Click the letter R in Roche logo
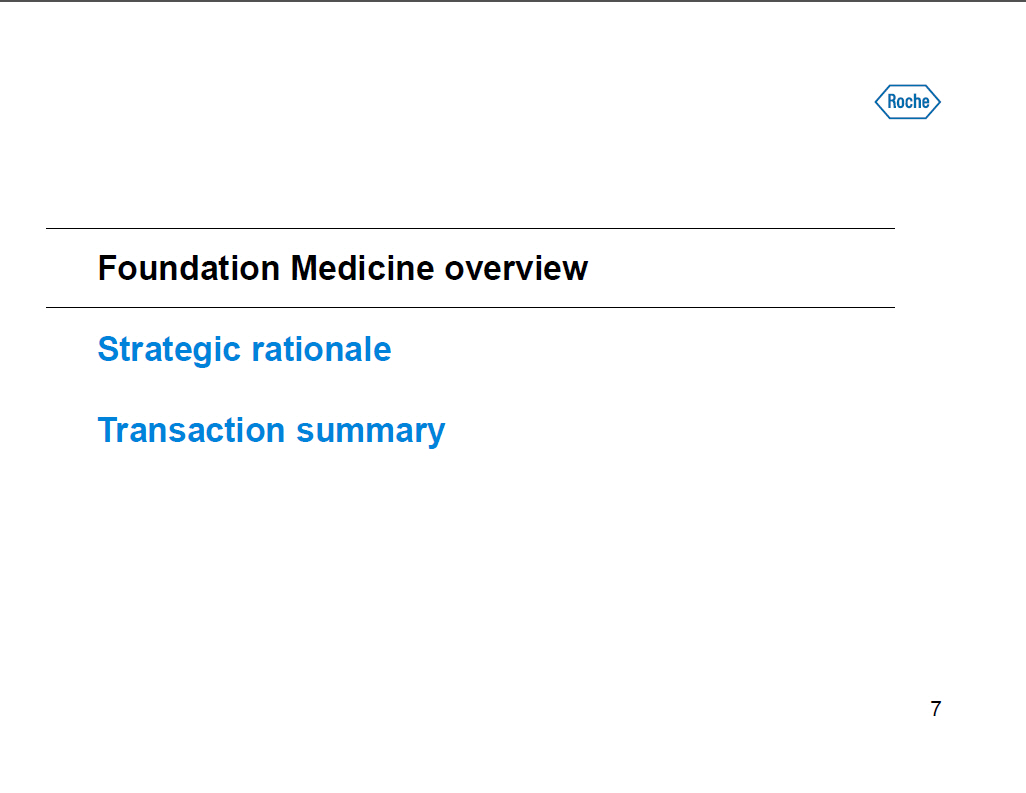Image resolution: width=1026 pixels, height=793 pixels. coord(892,102)
